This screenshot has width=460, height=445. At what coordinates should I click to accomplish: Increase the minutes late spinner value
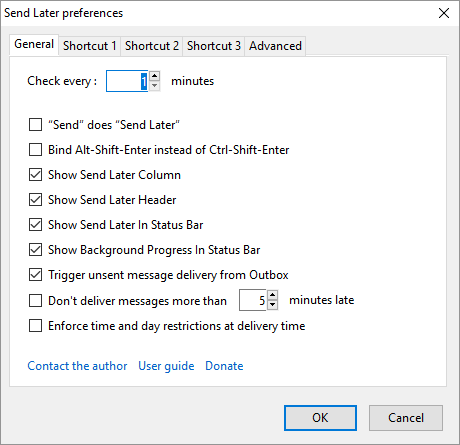click(x=272, y=295)
